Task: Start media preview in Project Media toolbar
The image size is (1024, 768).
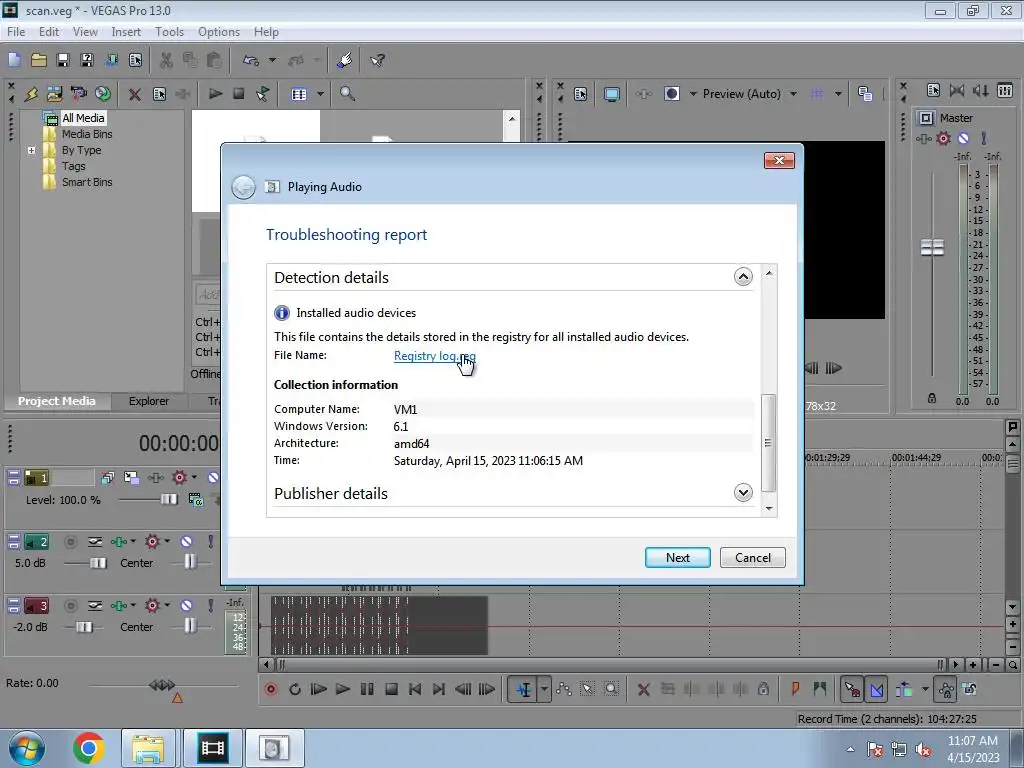Action: (x=215, y=94)
